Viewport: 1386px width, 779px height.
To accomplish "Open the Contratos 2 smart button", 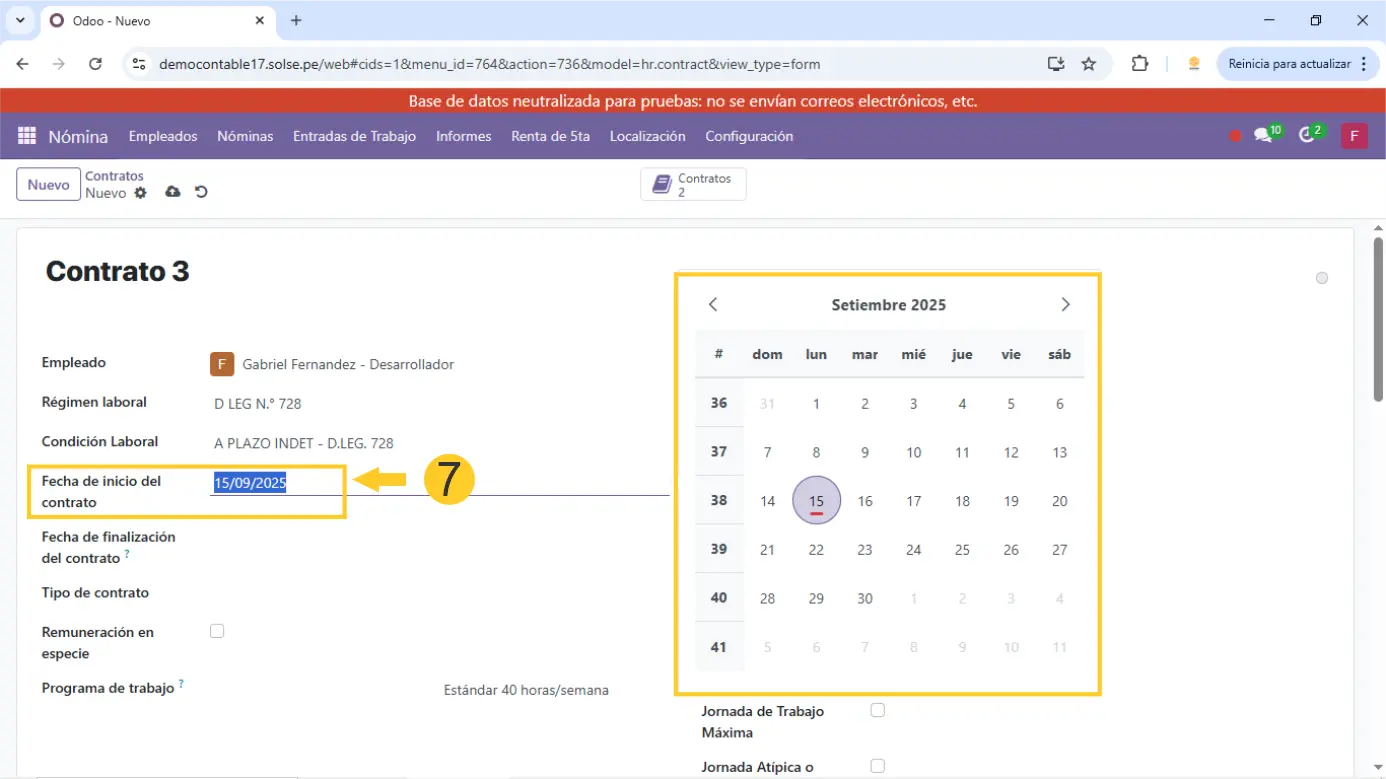I will pos(693,185).
